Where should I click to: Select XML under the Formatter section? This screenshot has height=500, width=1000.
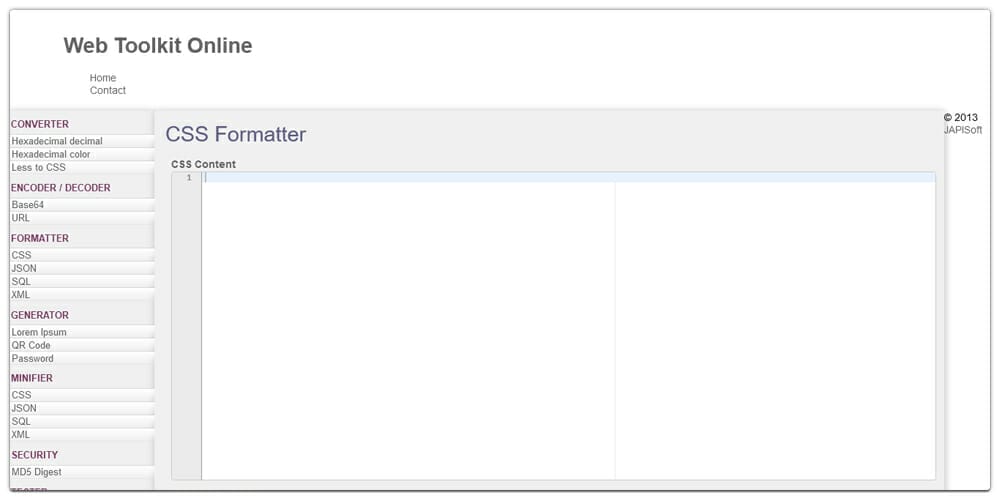(x=21, y=295)
